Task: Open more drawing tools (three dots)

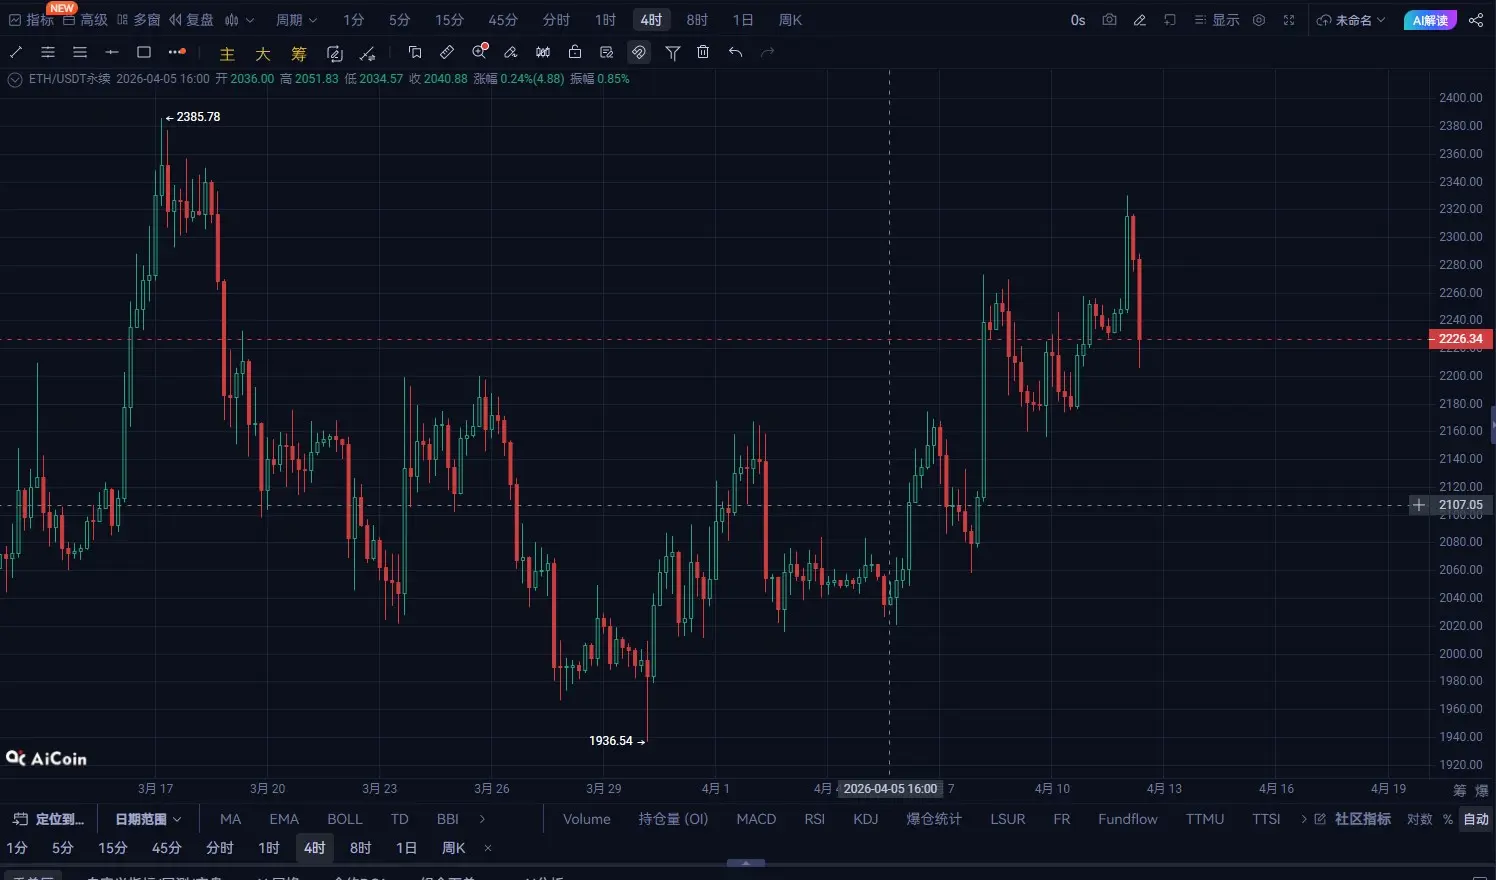Action: tap(177, 52)
